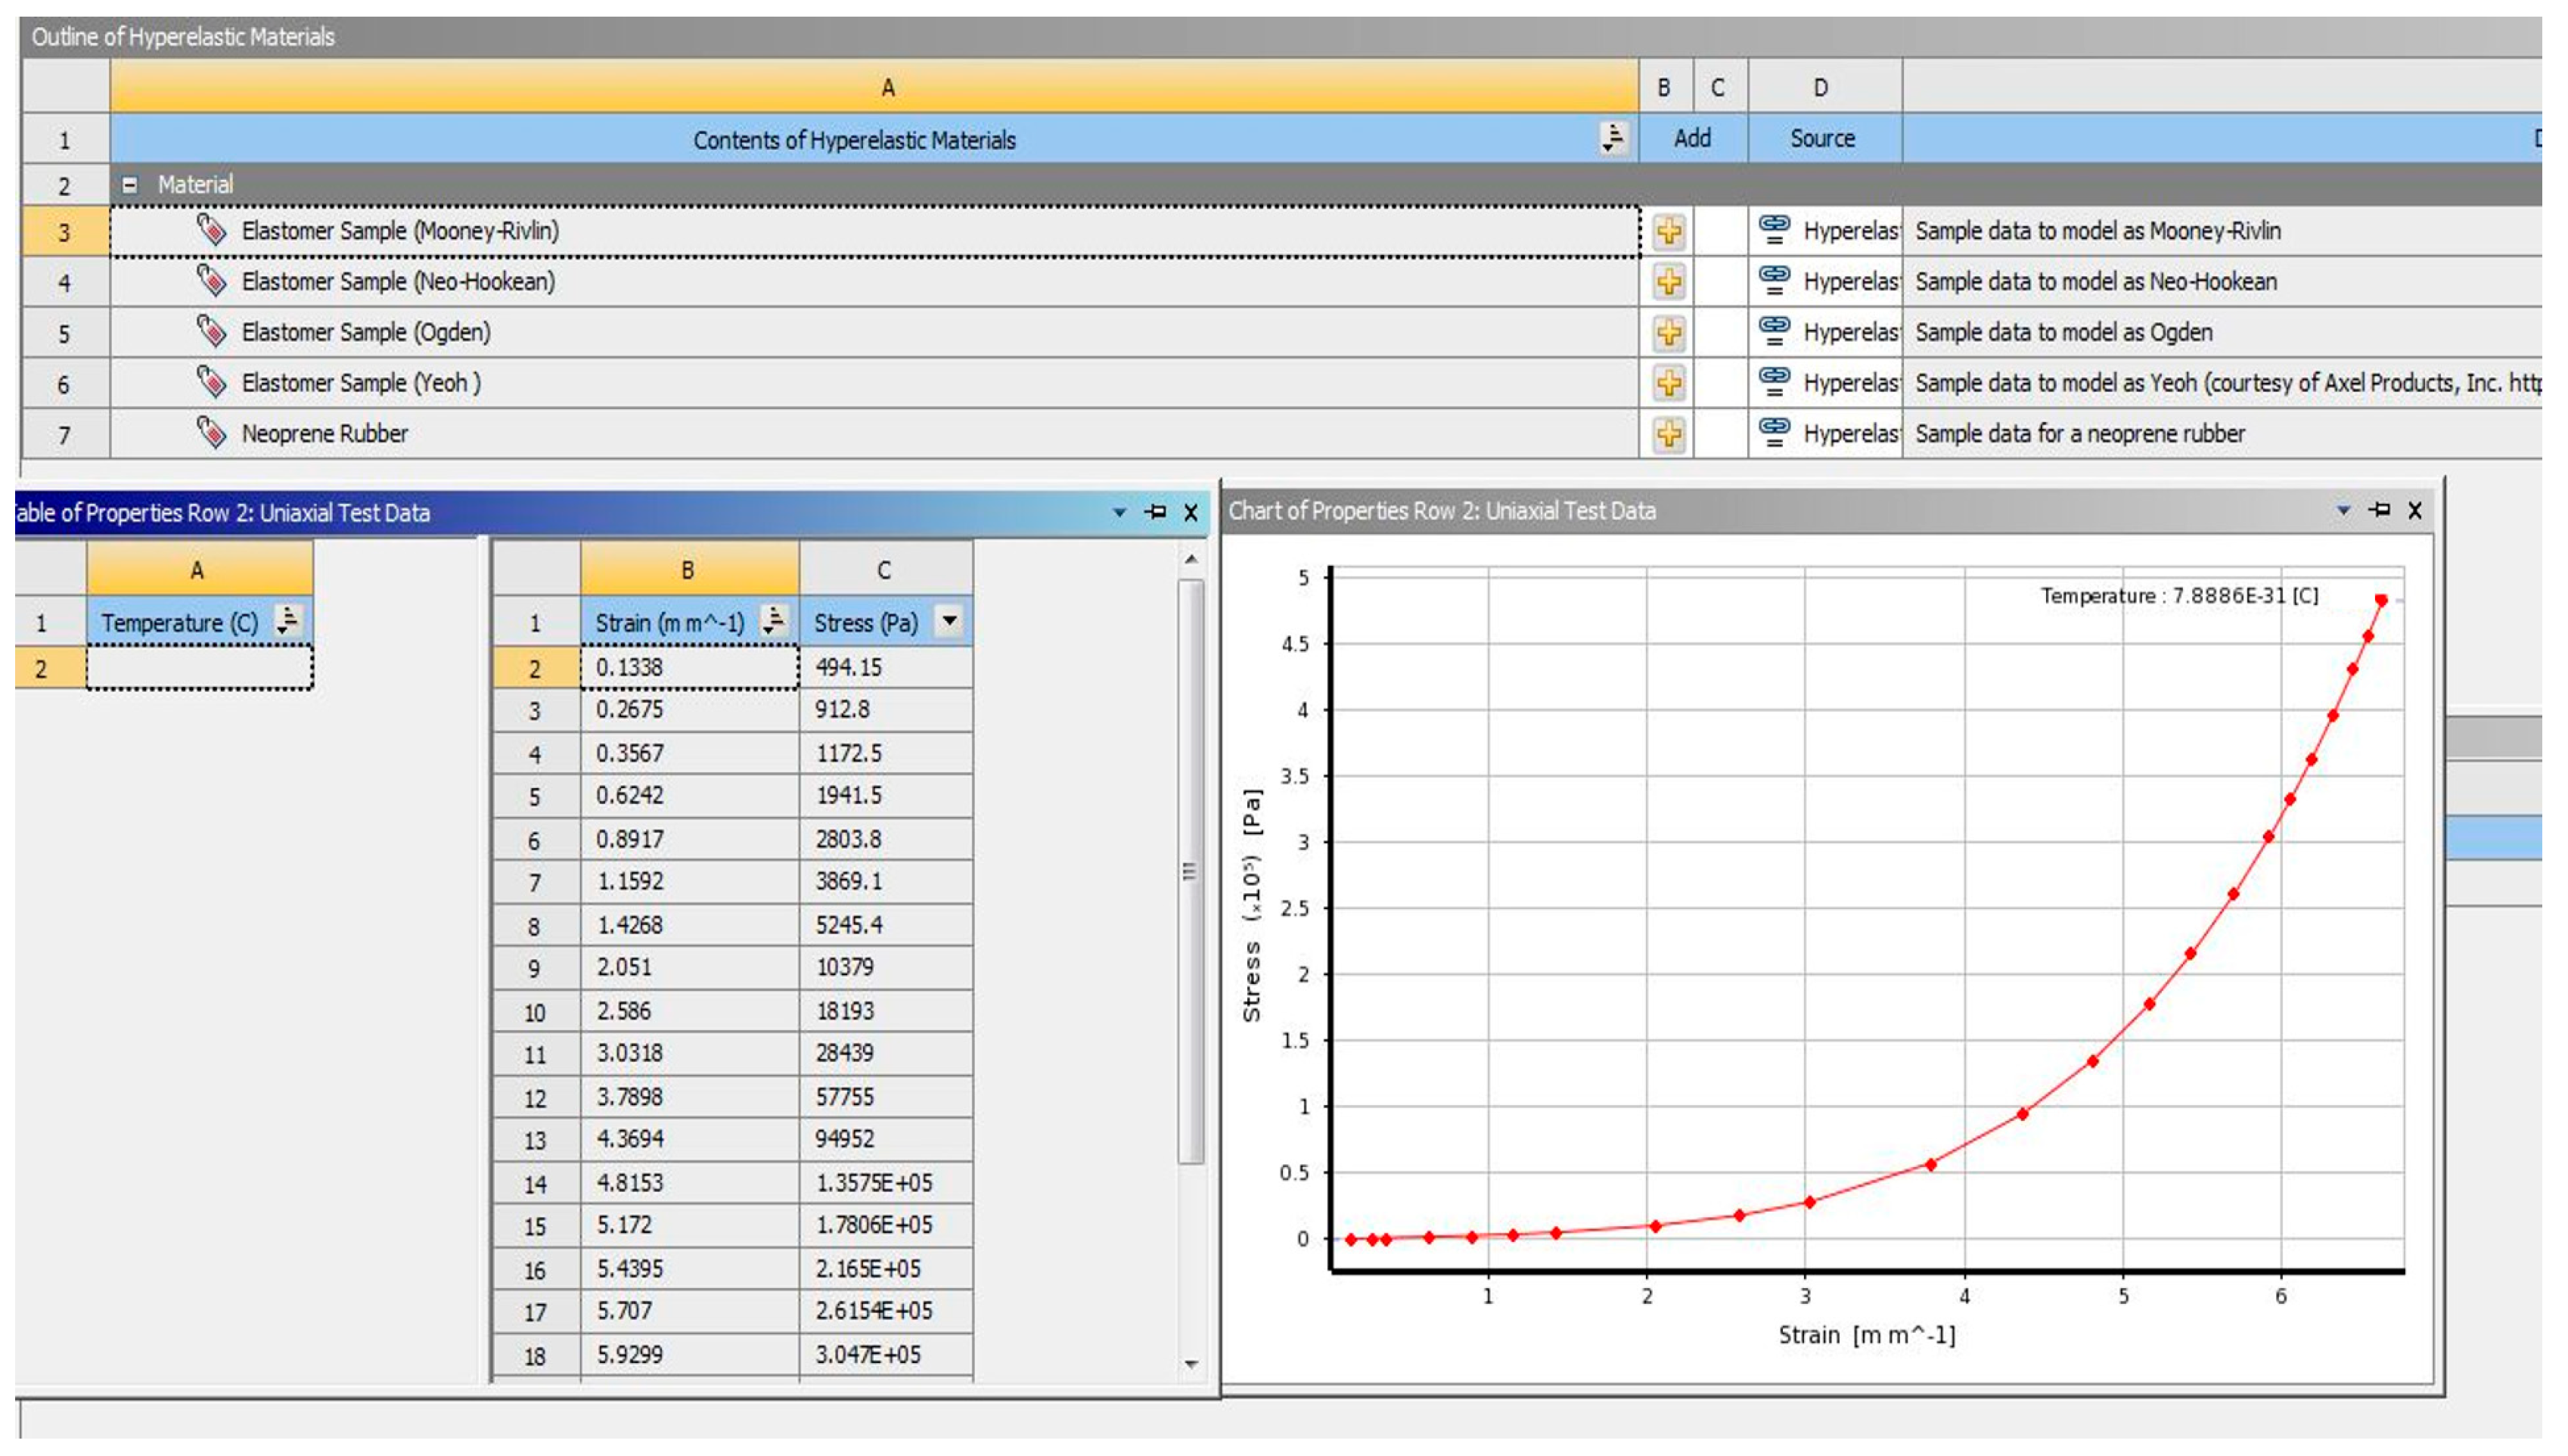Add Elastomer Sample (Ogden) via plus icon
The height and width of the screenshot is (1456, 2568).
[x=1668, y=333]
